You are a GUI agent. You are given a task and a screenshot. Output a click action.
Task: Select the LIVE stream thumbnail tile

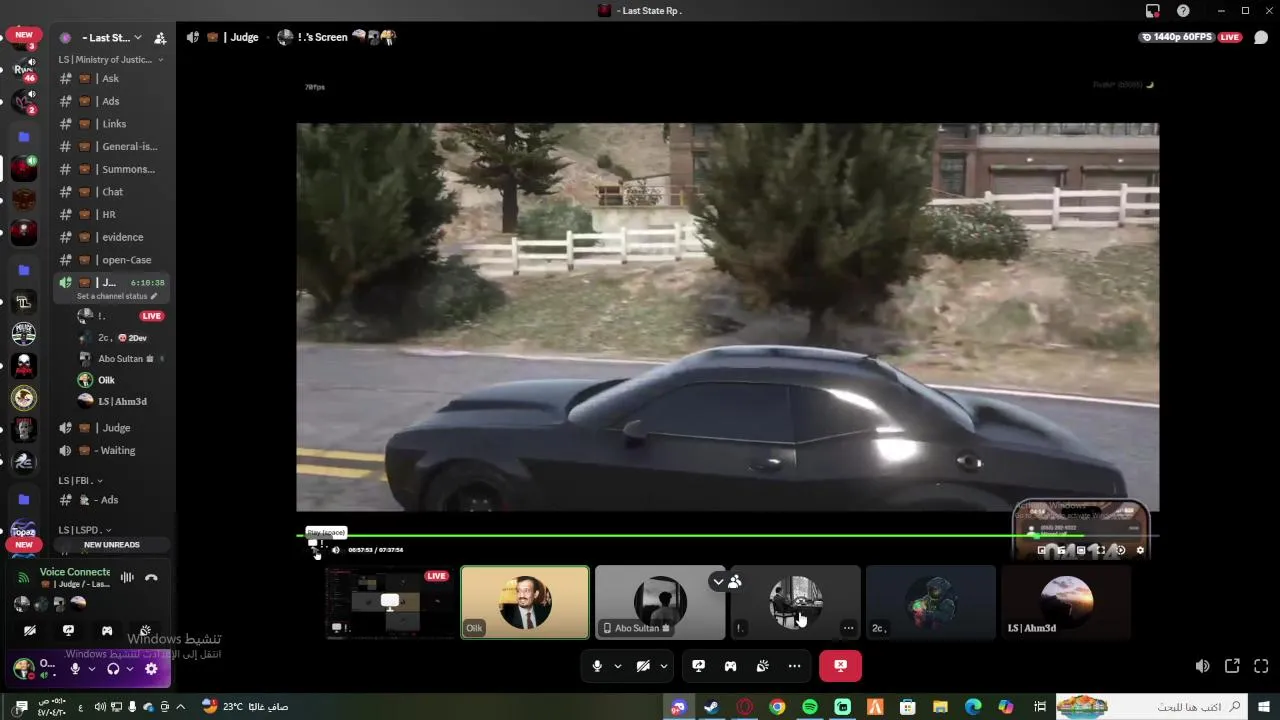[390, 602]
